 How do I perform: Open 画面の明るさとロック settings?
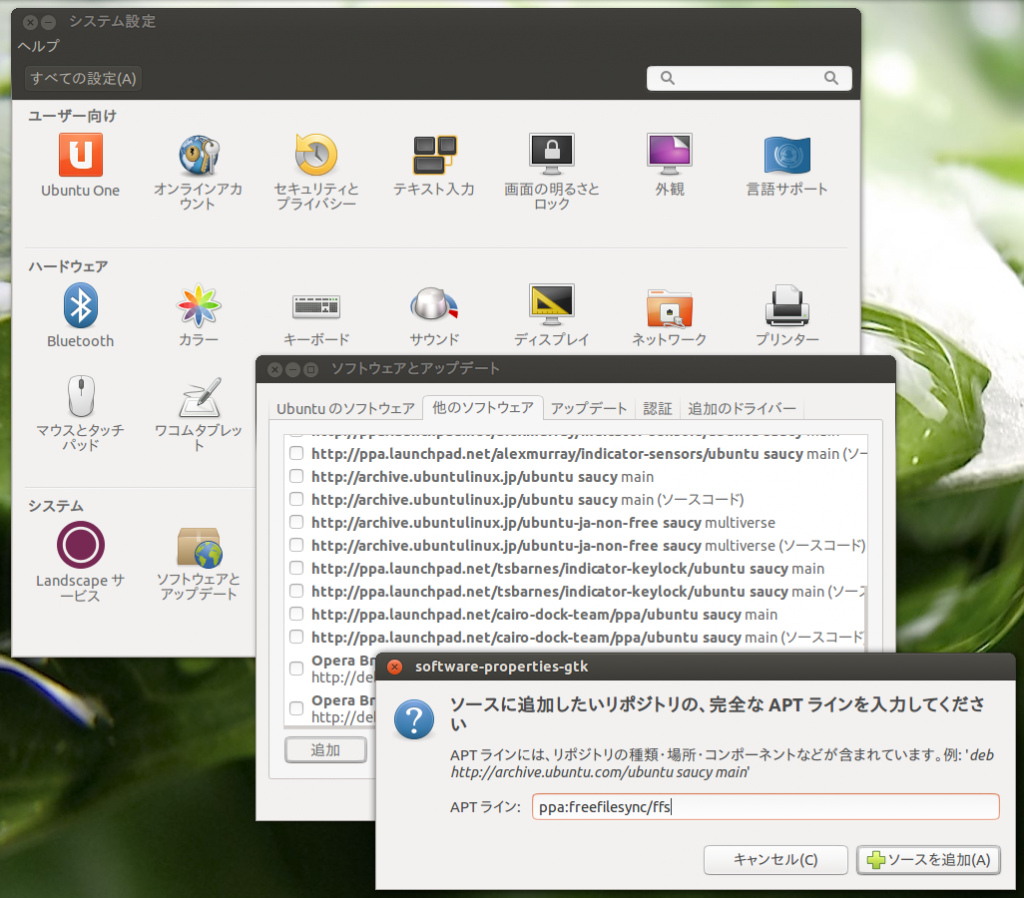coord(552,172)
